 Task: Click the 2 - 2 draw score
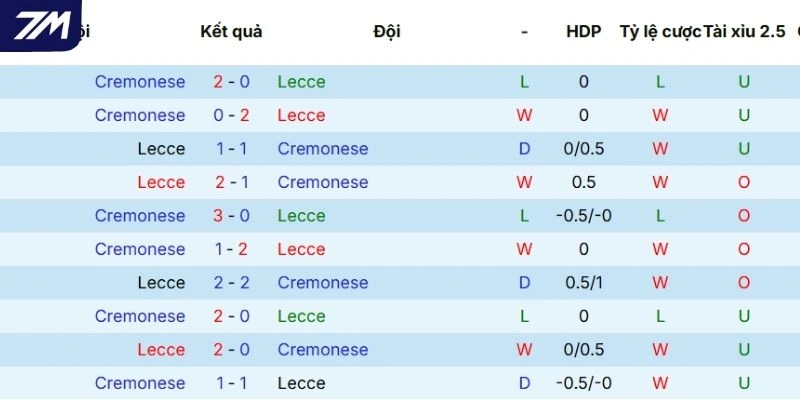231,283
